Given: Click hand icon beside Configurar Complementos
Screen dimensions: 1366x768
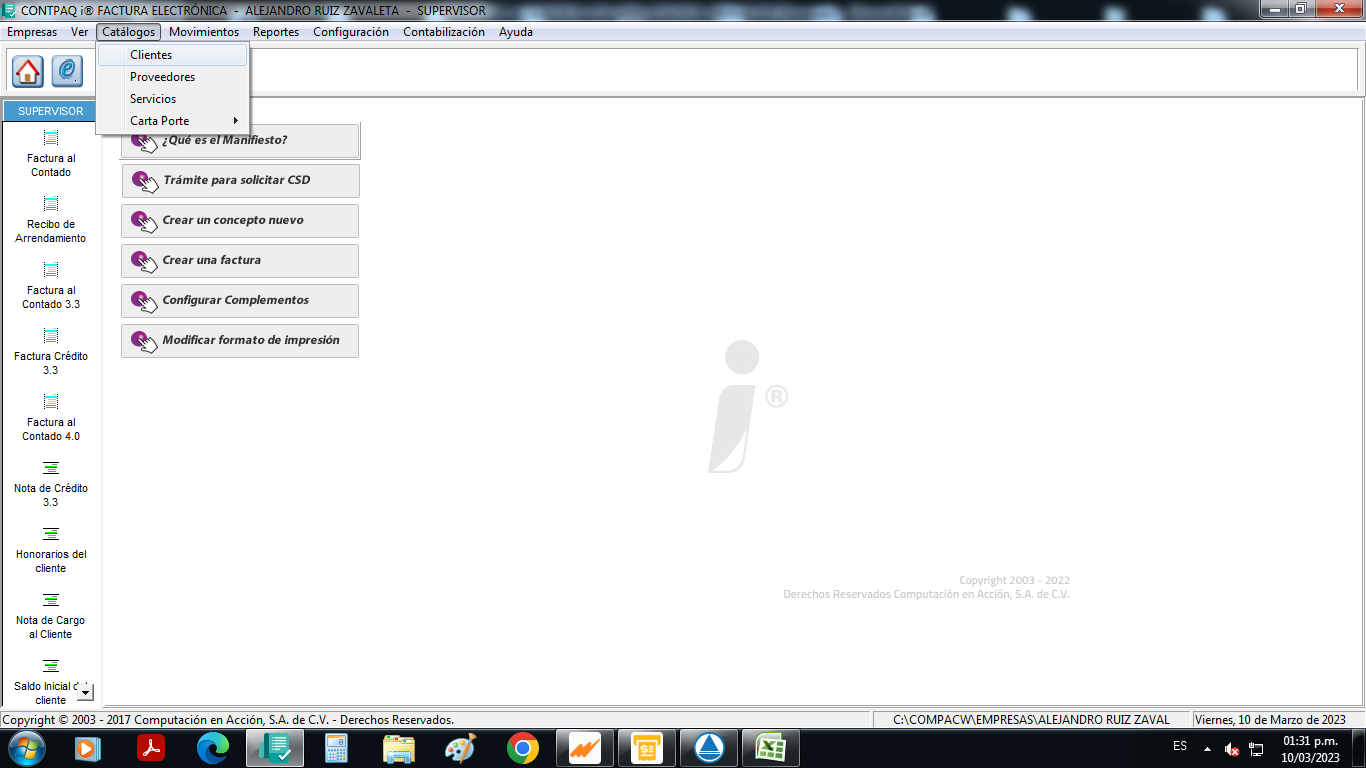Looking at the screenshot, I should [145, 301].
